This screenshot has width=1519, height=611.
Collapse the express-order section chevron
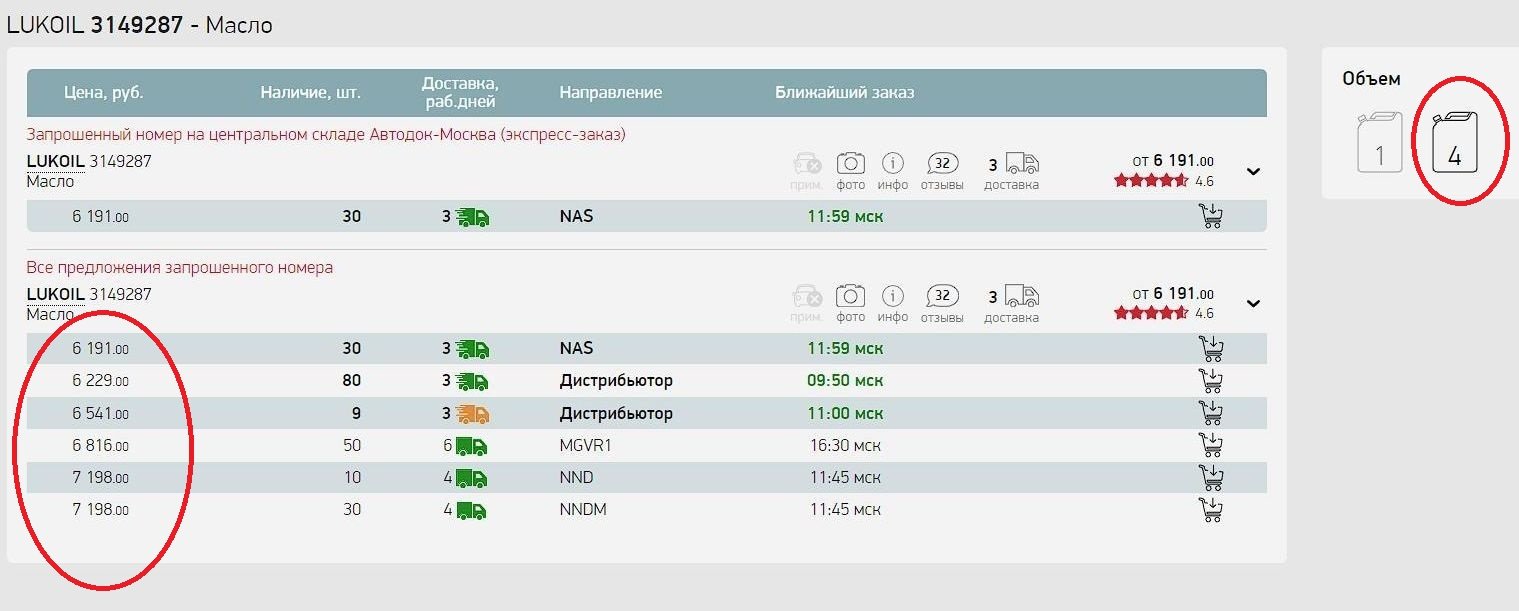tap(1254, 171)
